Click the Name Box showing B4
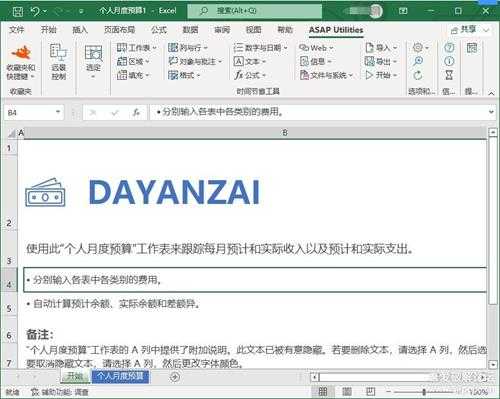The height and width of the screenshot is (399, 500). pos(29,113)
